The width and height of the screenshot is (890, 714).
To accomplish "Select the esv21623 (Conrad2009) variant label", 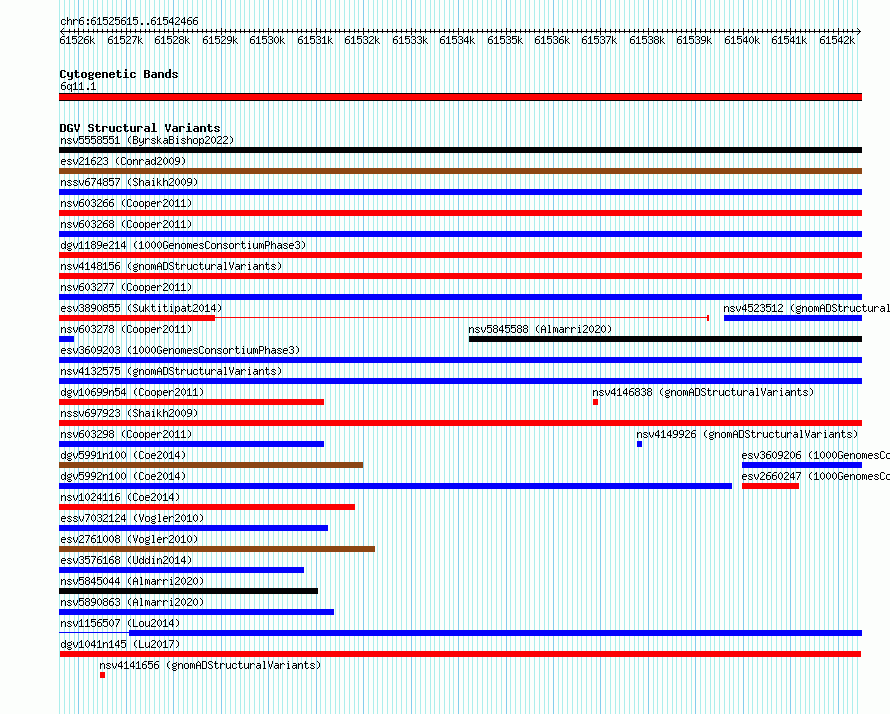I will pos(123,161).
